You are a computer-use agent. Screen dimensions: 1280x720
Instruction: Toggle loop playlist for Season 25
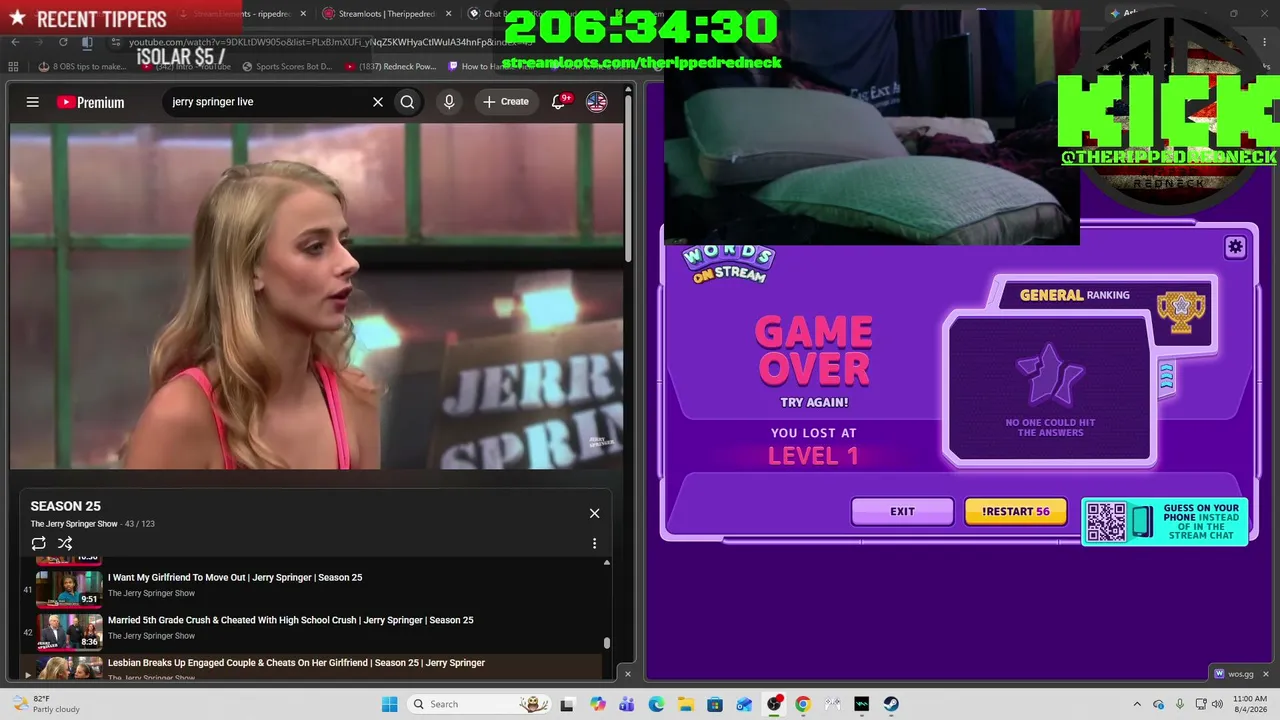tap(38, 543)
